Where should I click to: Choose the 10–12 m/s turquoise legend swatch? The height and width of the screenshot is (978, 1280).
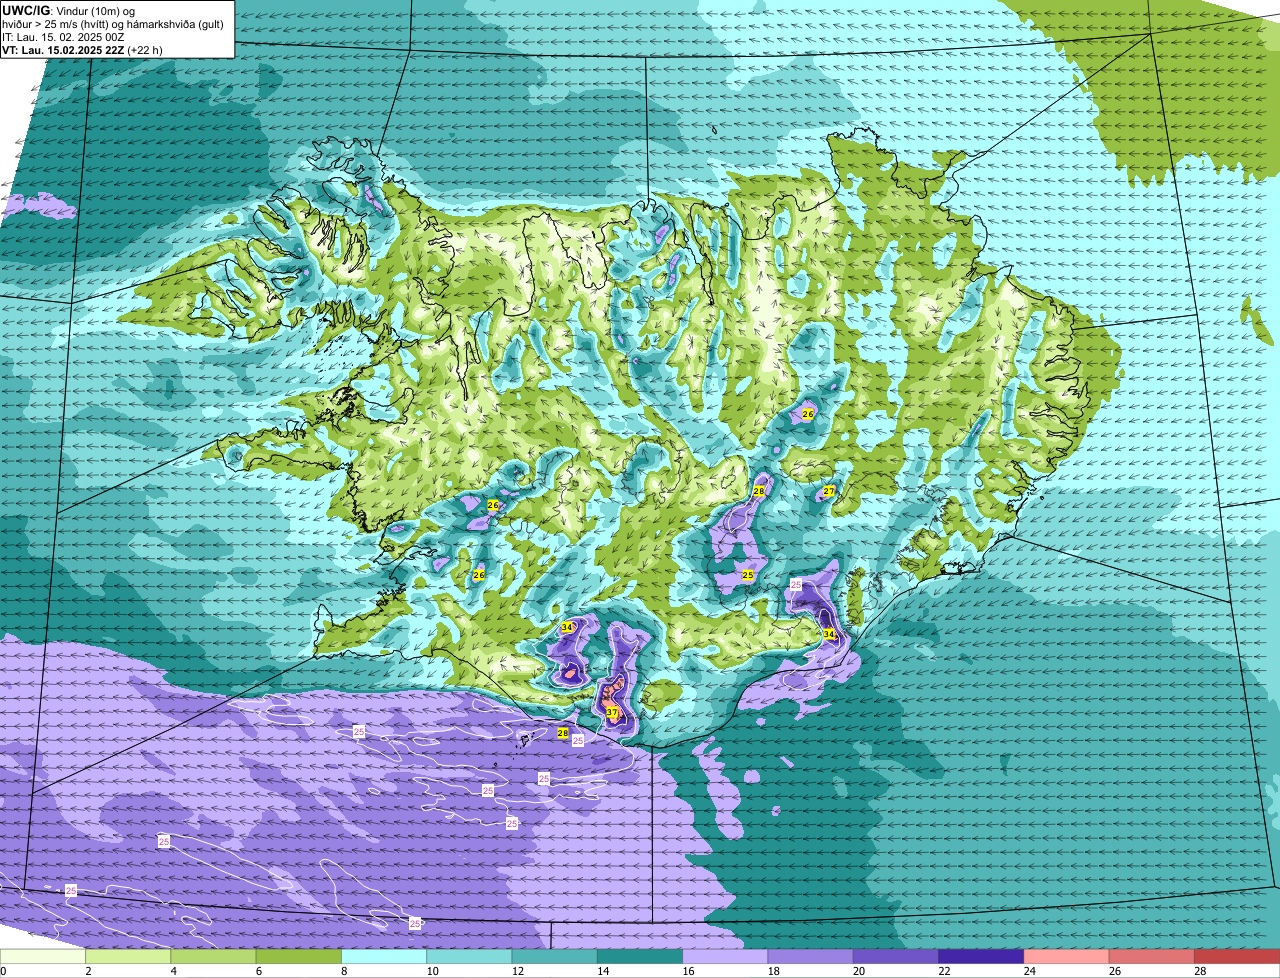[x=469, y=956]
